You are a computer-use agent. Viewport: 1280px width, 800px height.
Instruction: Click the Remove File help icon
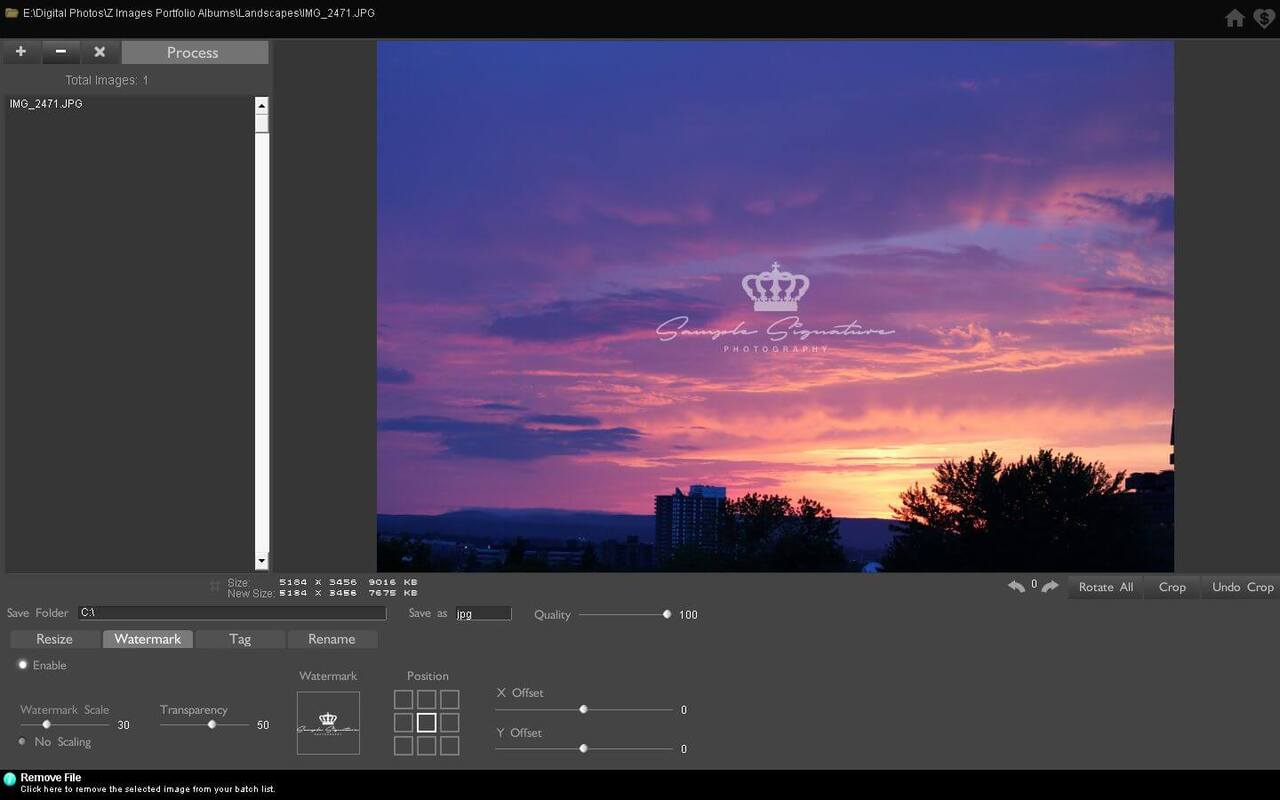[9, 779]
